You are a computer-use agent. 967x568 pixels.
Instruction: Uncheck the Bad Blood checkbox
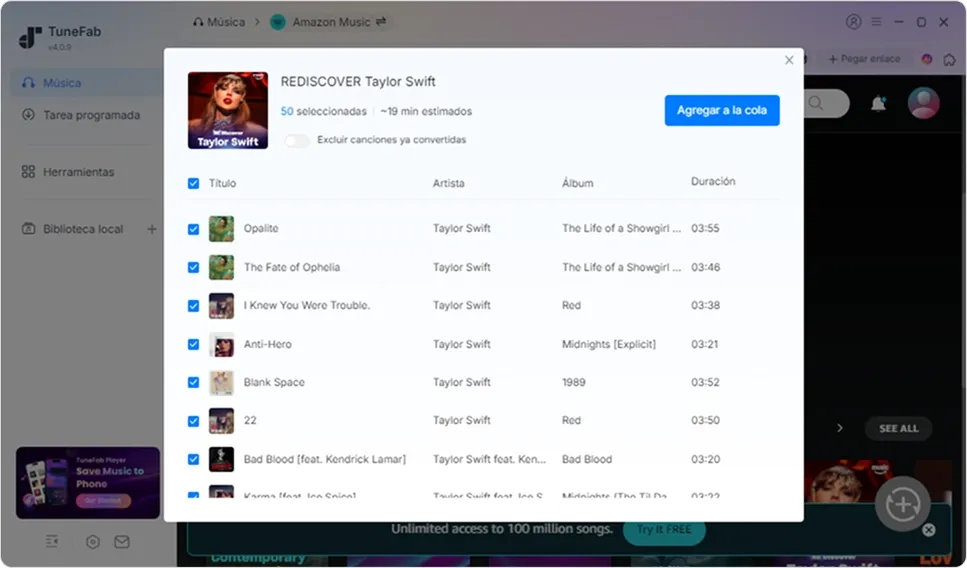[194, 459]
